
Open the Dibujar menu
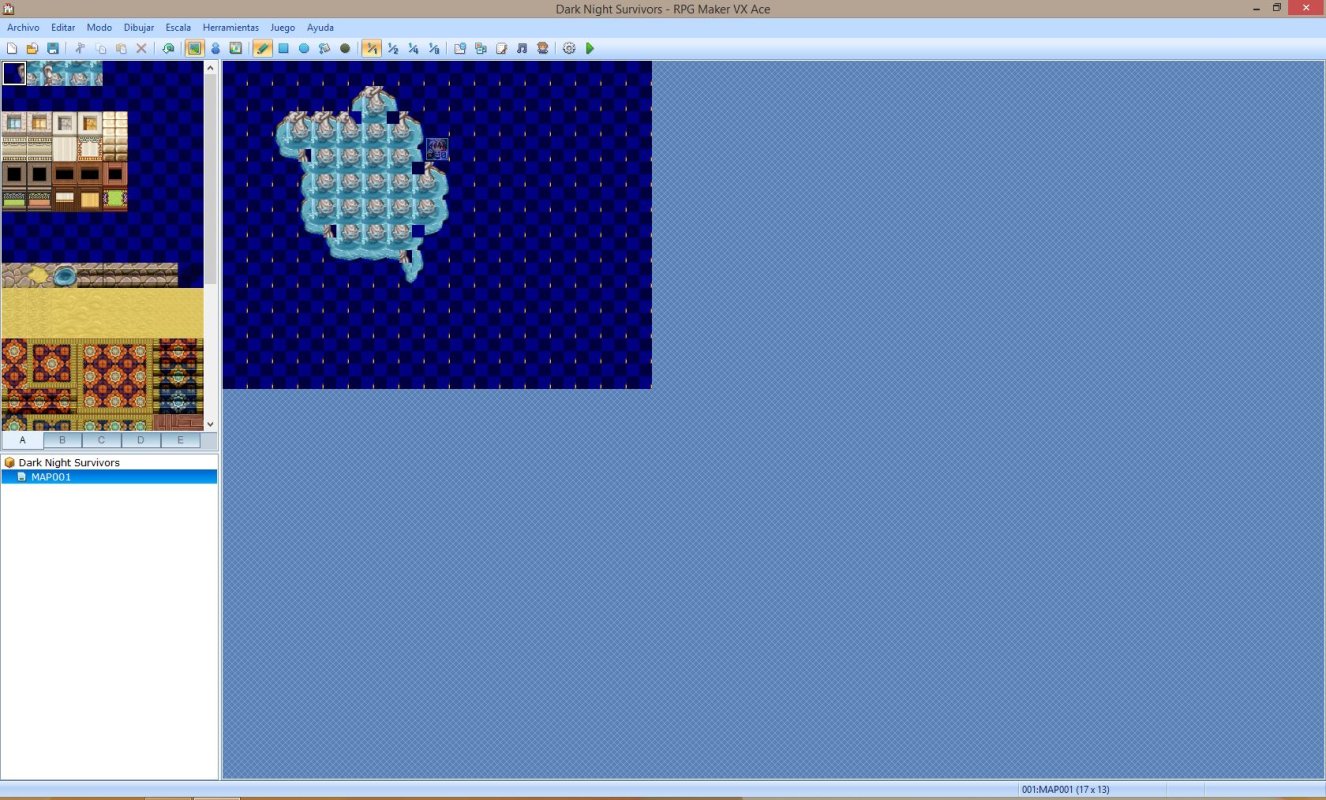[x=139, y=28]
